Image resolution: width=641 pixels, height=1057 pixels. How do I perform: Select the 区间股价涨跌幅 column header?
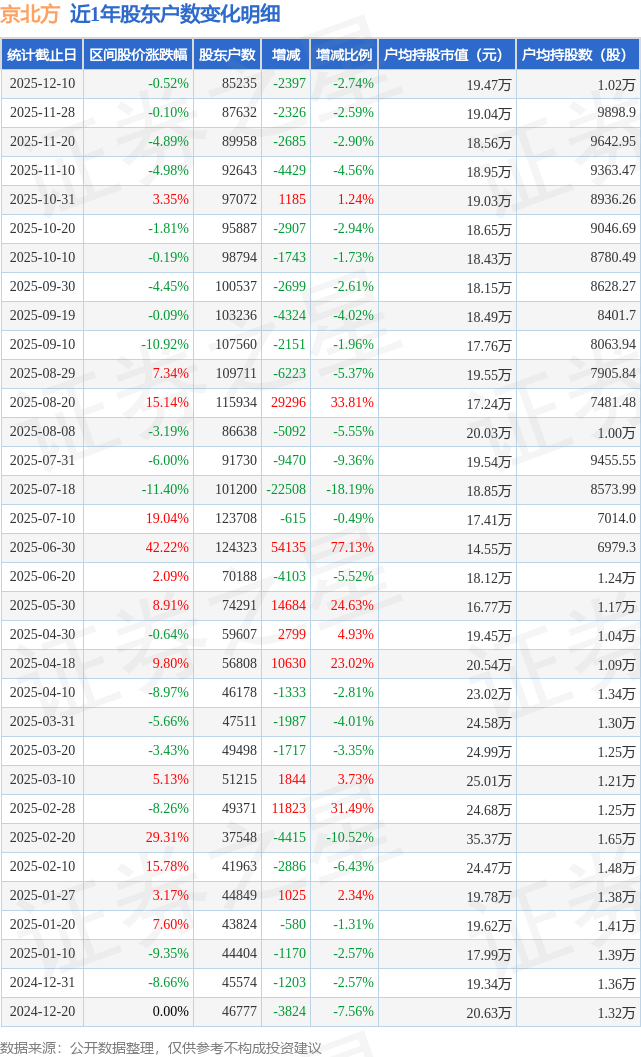click(x=138, y=55)
